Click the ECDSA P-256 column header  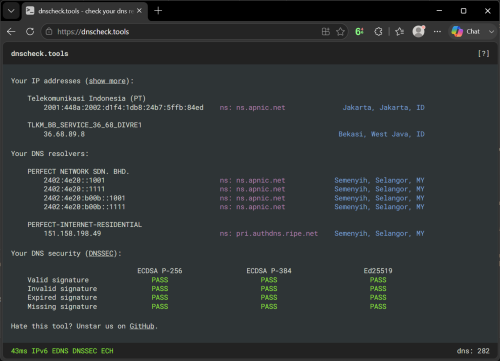pyautogui.click(x=160, y=271)
